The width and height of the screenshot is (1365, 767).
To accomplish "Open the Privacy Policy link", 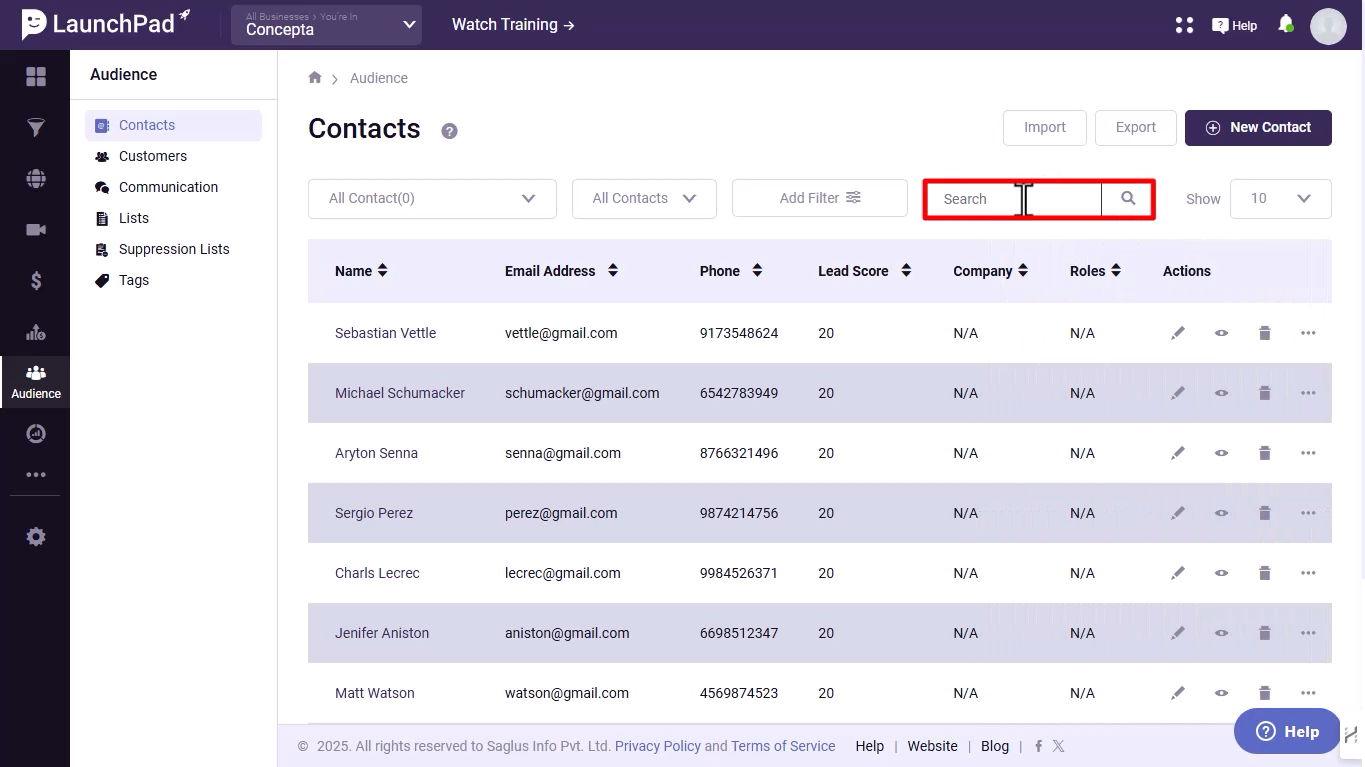I will click(658, 746).
